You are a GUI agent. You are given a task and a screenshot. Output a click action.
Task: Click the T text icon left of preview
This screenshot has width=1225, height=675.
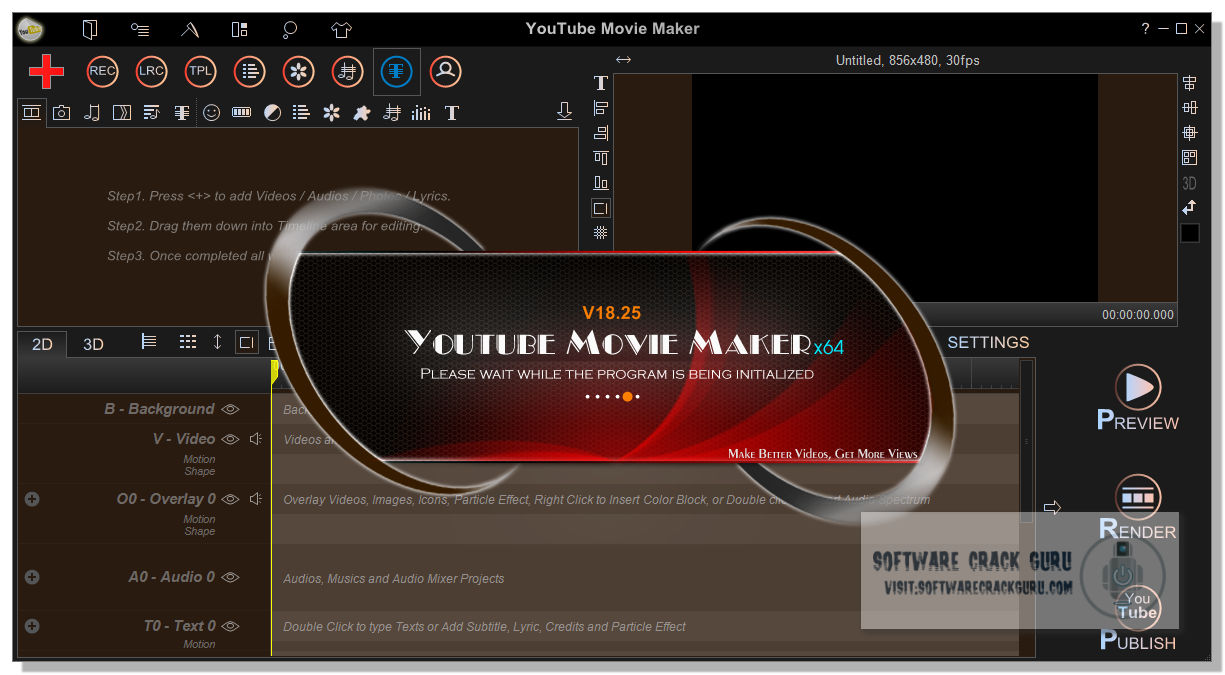click(x=601, y=83)
